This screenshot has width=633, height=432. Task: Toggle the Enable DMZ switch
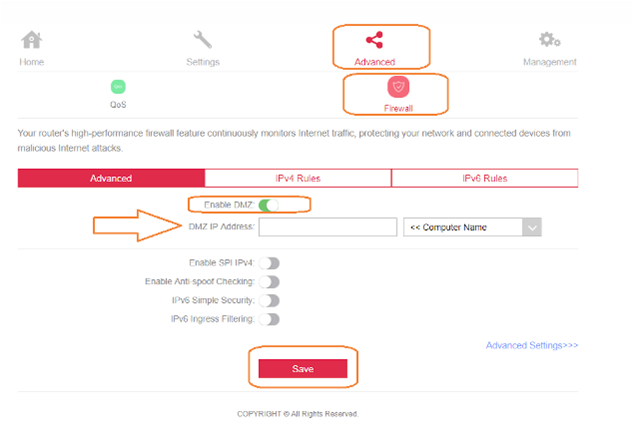click(x=266, y=205)
